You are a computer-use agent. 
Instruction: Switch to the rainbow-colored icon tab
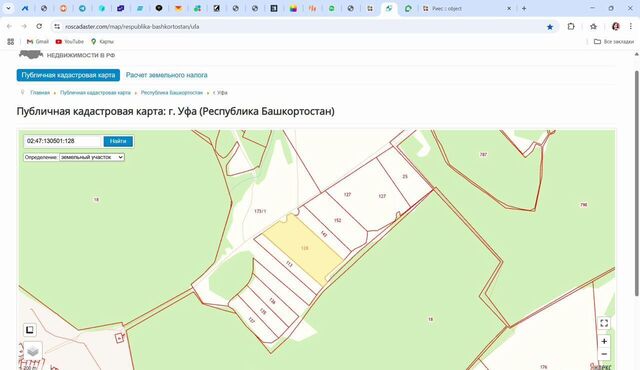pos(293,8)
